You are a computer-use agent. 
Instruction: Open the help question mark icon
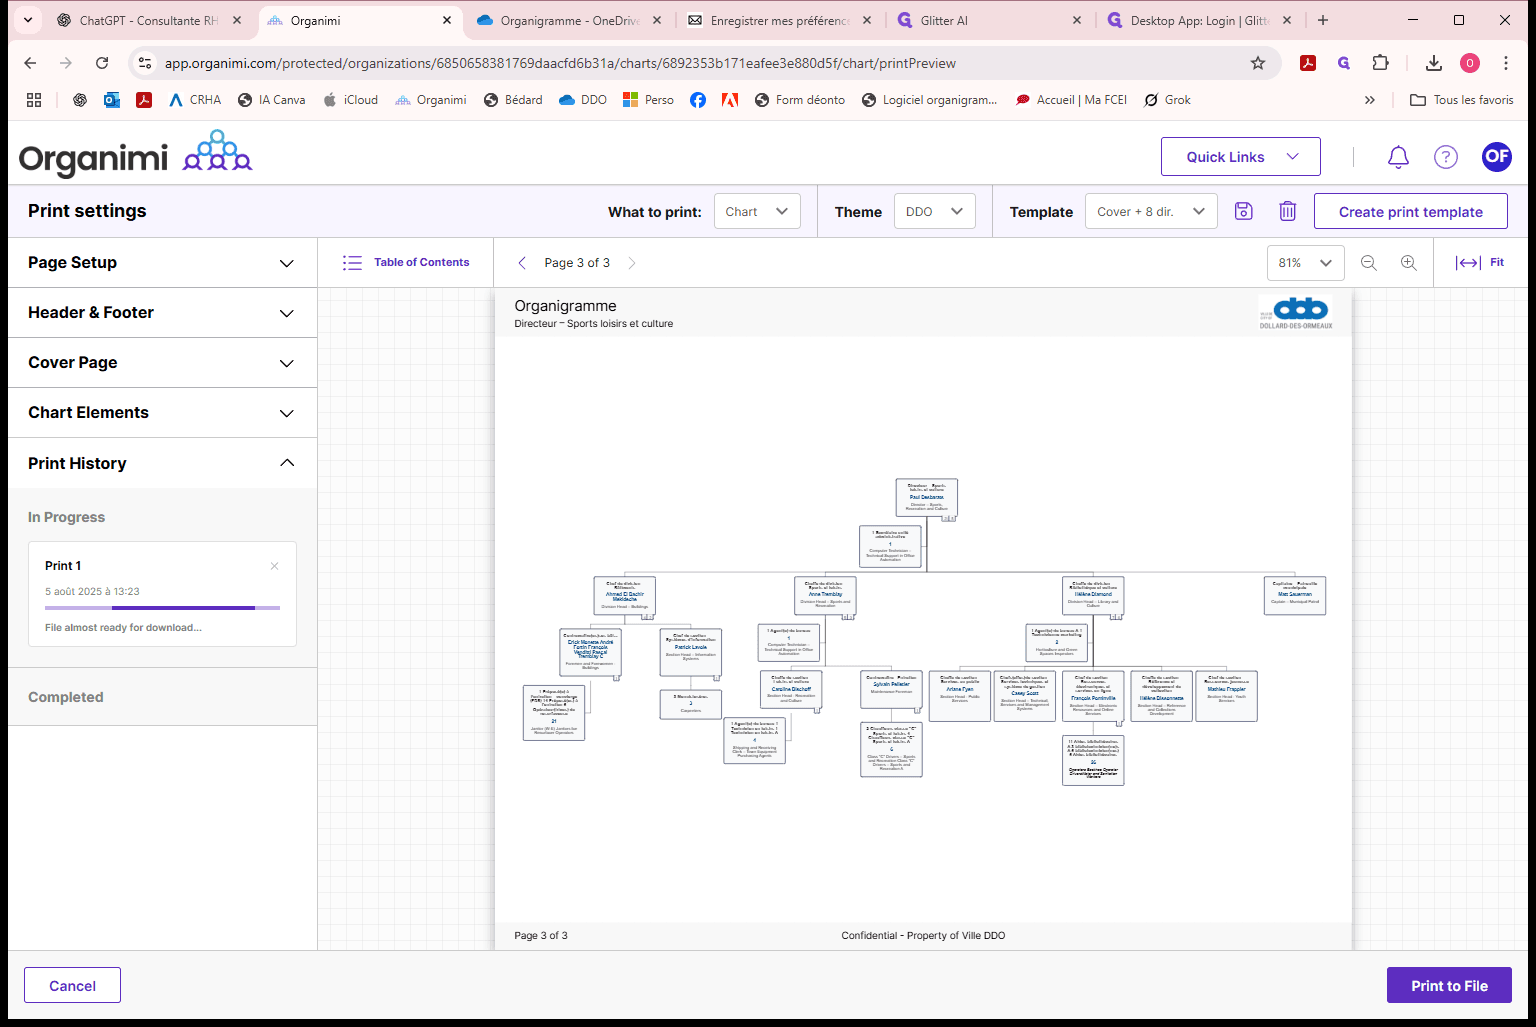pyautogui.click(x=1446, y=157)
